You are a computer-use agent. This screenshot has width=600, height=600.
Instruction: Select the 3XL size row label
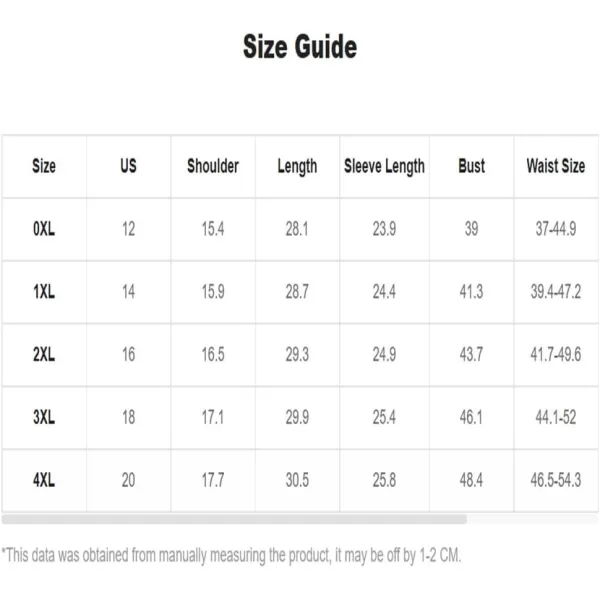pos(44,417)
